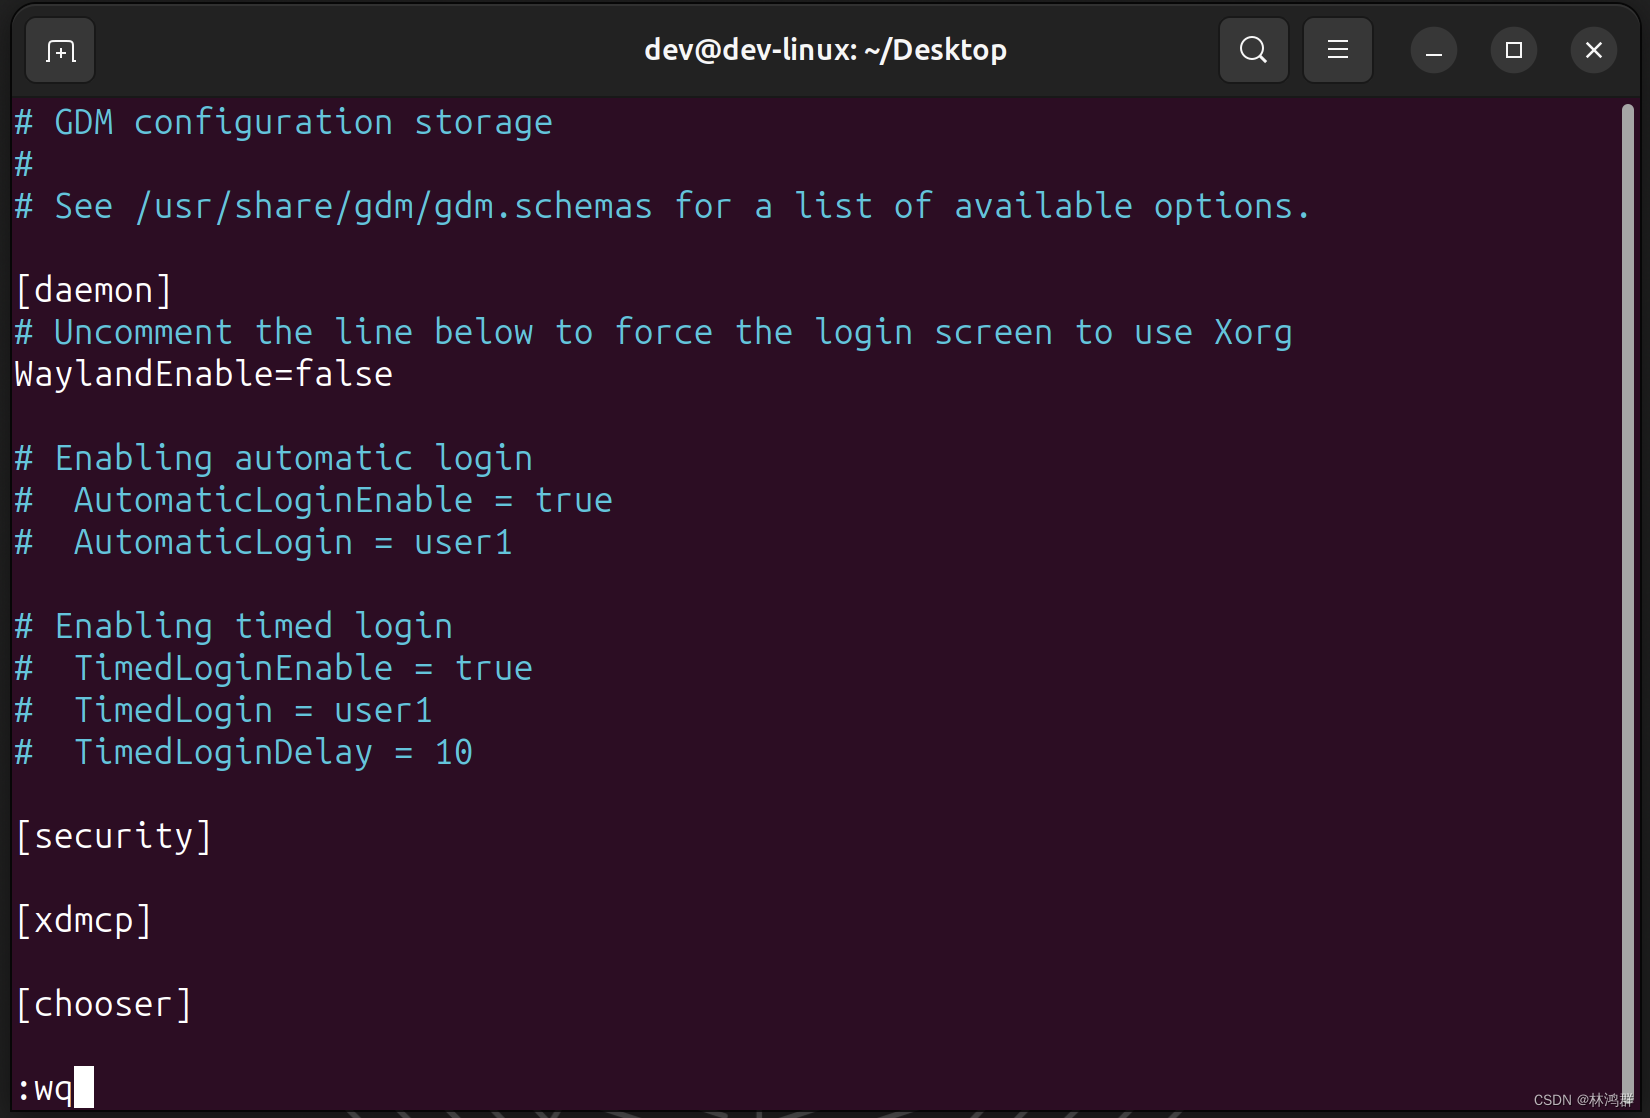Click the 'AutomaticLoginEnable = true' line
1650x1118 pixels.
313,500
